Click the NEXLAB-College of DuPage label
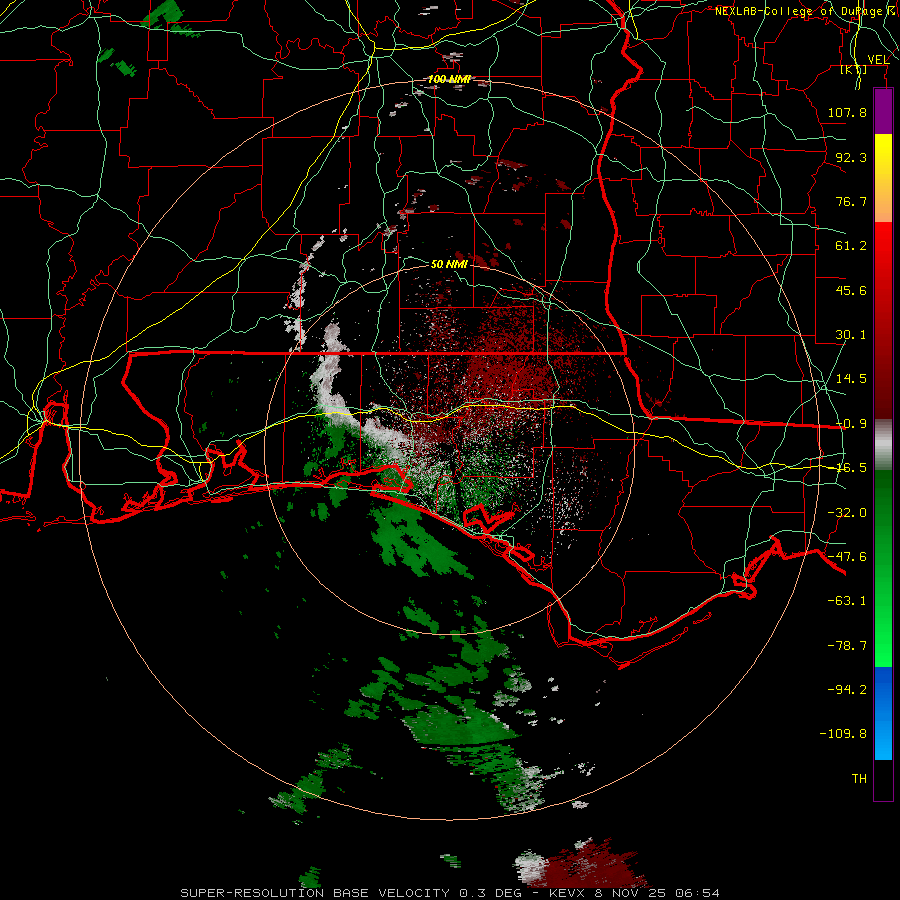This screenshot has width=900, height=900. pyautogui.click(x=801, y=11)
